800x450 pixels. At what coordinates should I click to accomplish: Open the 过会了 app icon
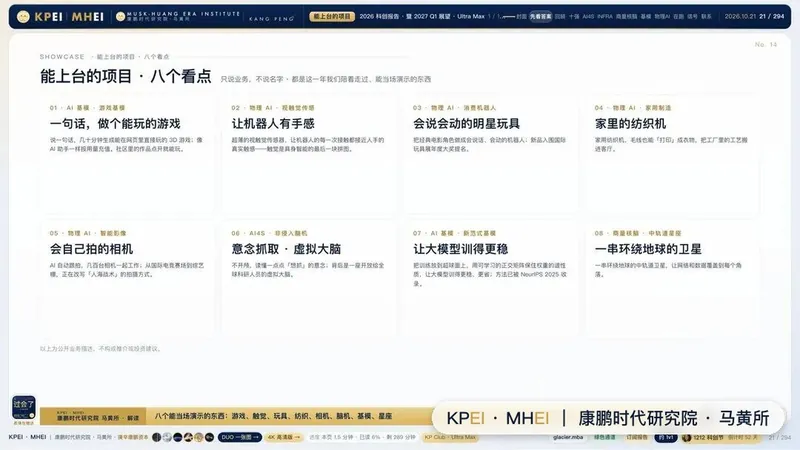coord(23,408)
